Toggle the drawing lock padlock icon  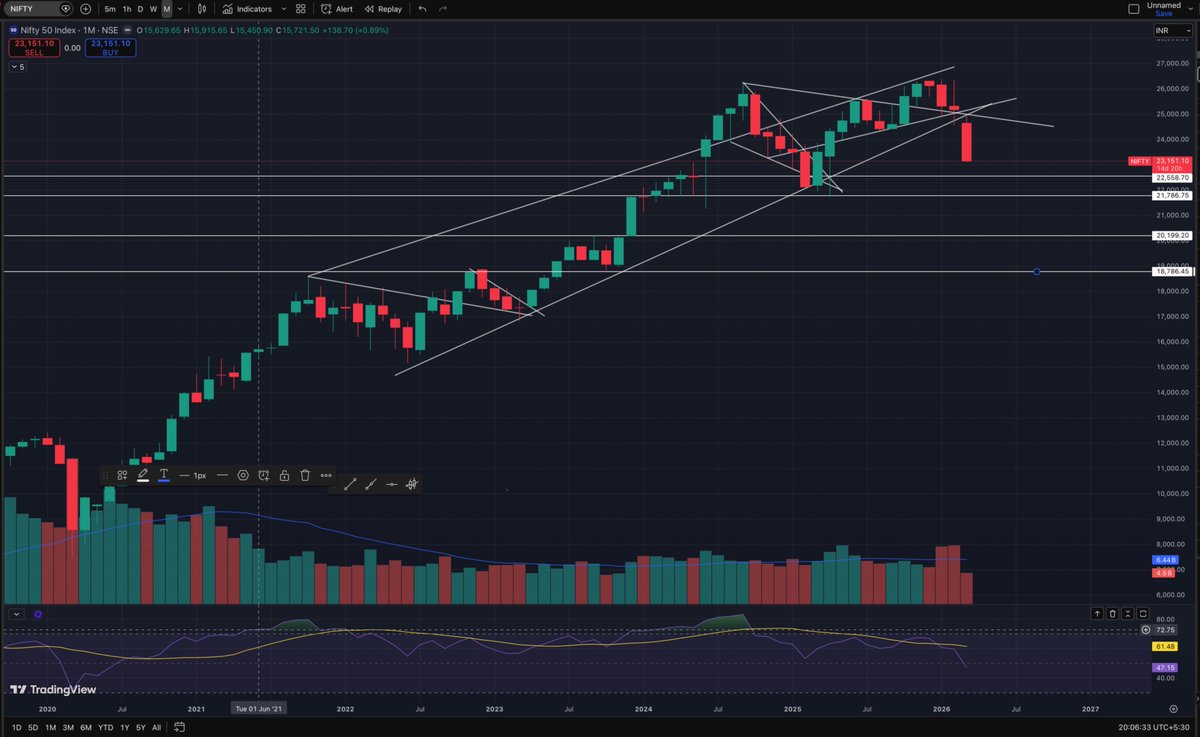[285, 476]
